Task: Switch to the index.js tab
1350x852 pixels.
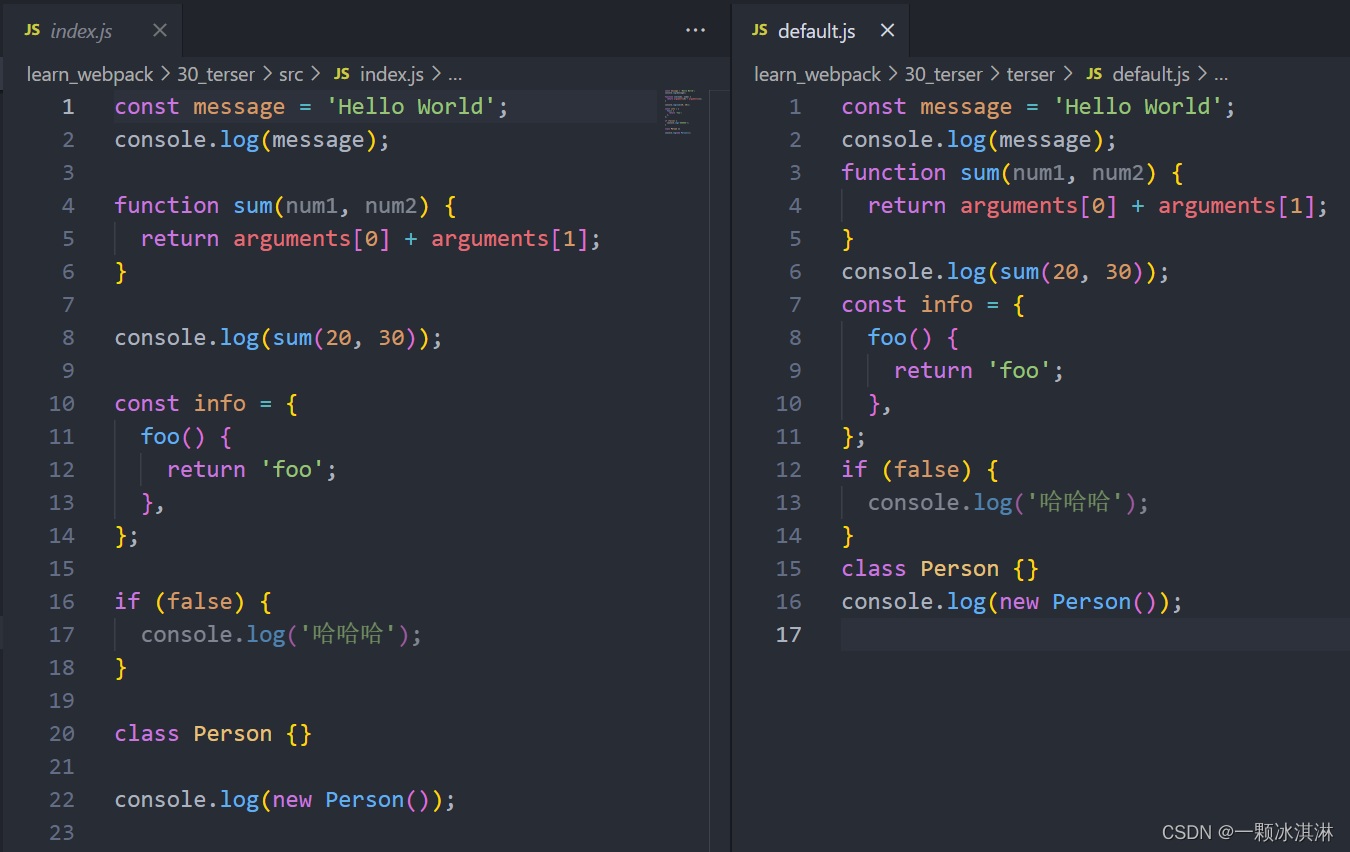Action: tap(91, 31)
